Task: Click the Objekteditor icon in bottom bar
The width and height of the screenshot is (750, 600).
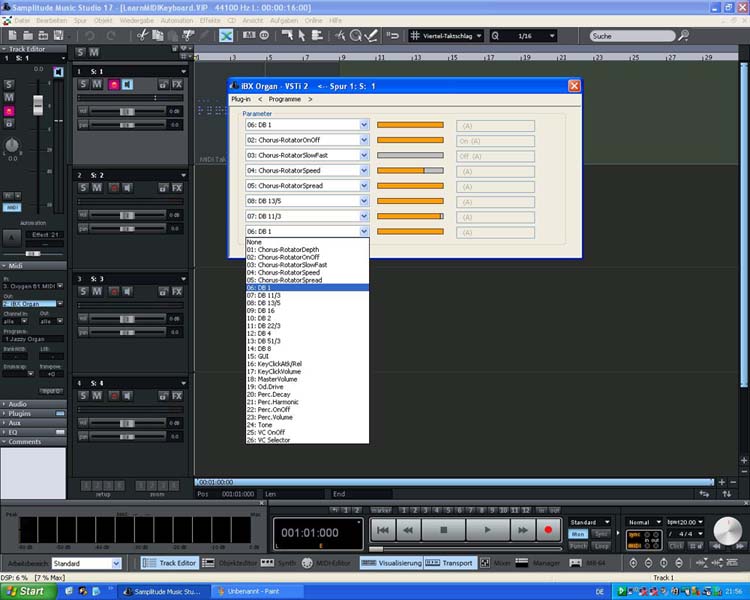Action: [208, 563]
